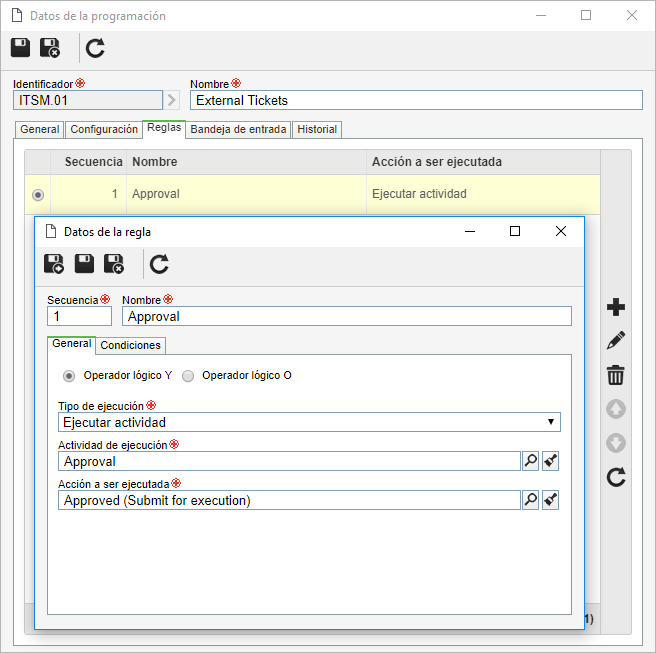Click the save icon in Datos de la regla
This screenshot has width=656, height=653.
[84, 264]
